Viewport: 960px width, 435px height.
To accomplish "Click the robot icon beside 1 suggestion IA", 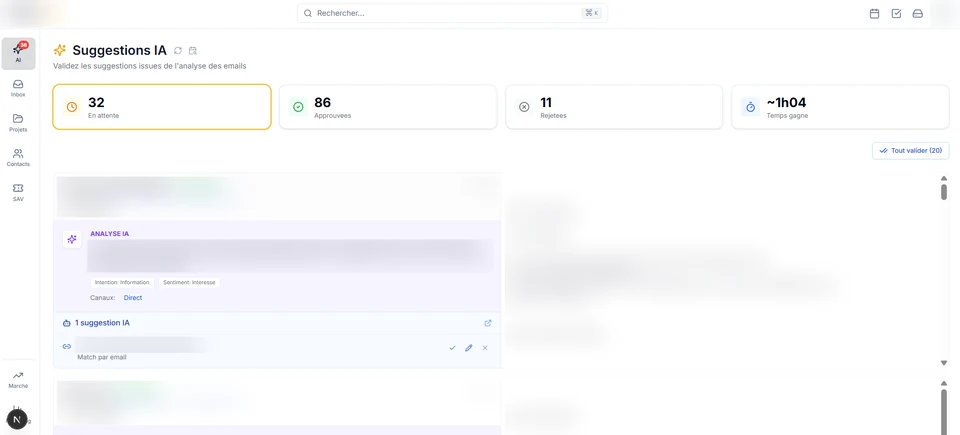I will point(67,323).
